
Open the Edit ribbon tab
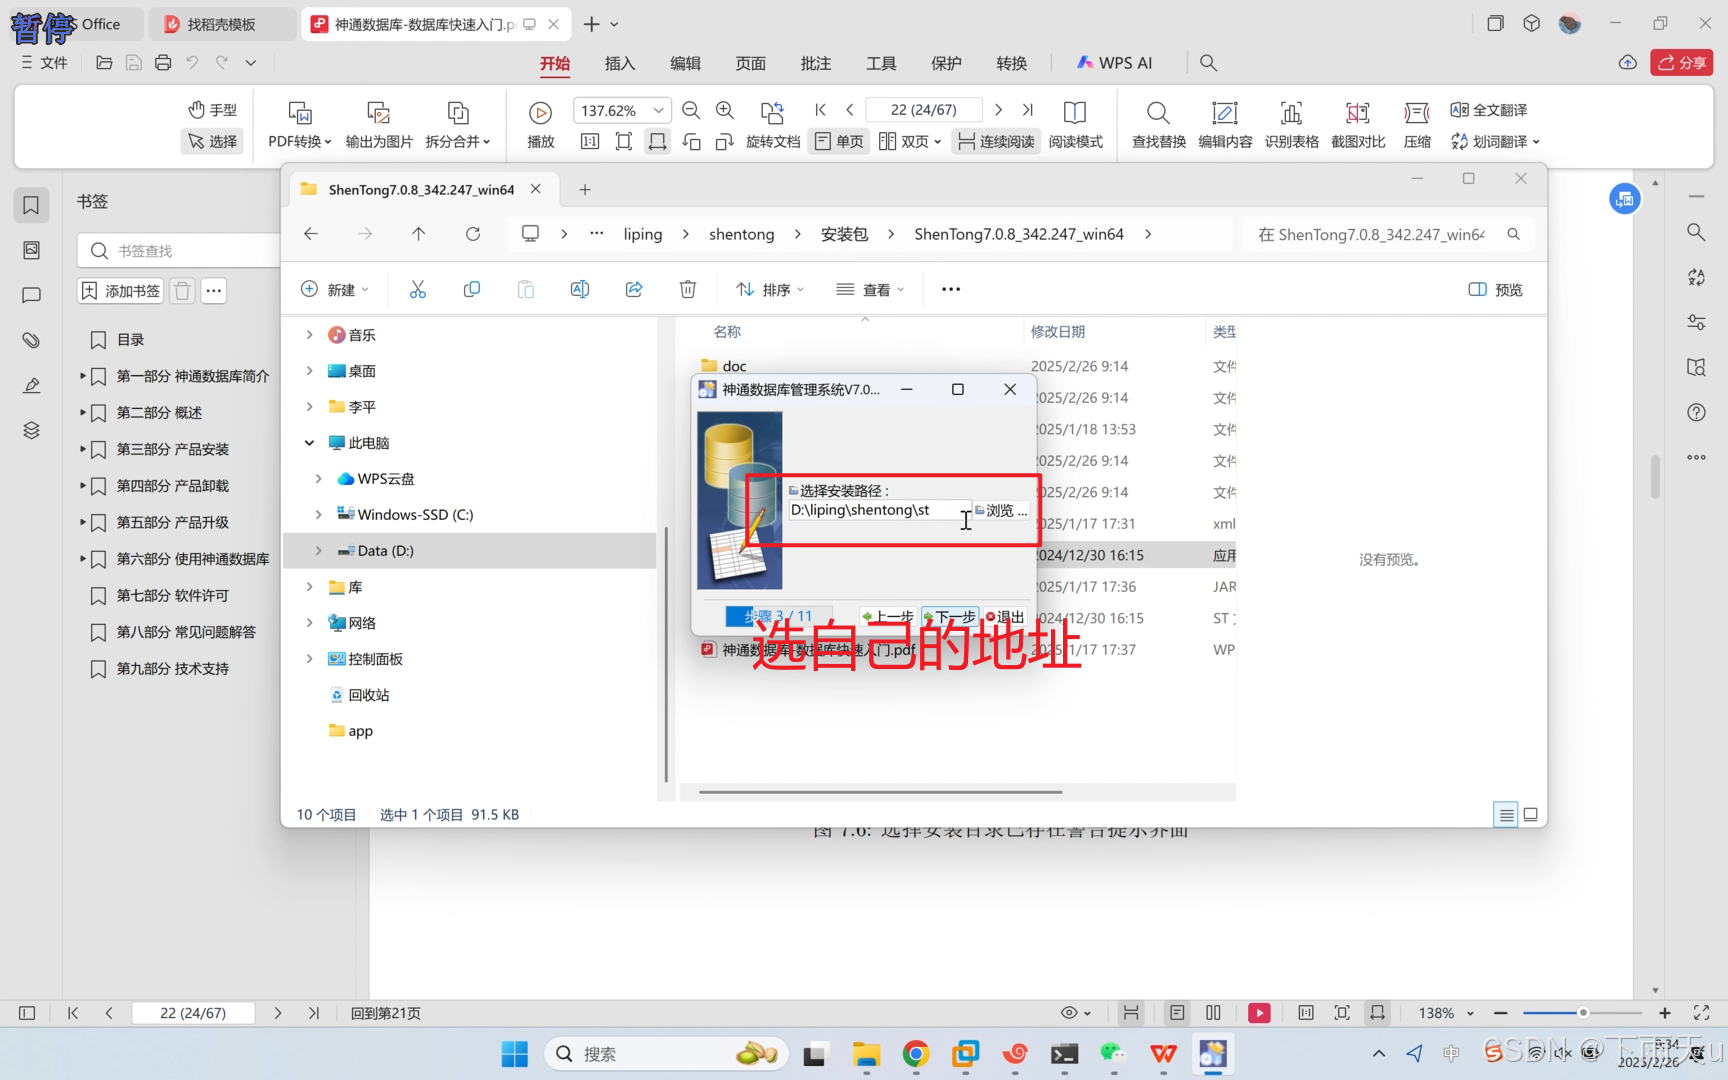685,63
